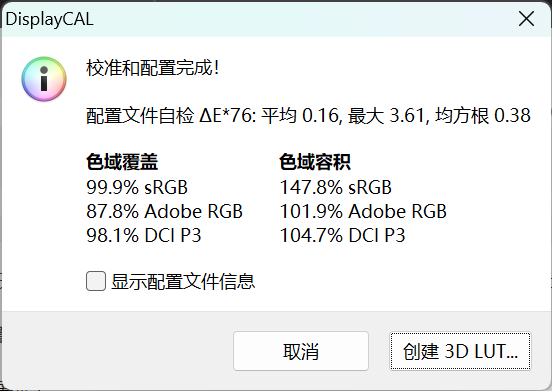Screen dimensions: 552x391
Task: Click the 取消 button
Action: pyautogui.click(x=301, y=351)
